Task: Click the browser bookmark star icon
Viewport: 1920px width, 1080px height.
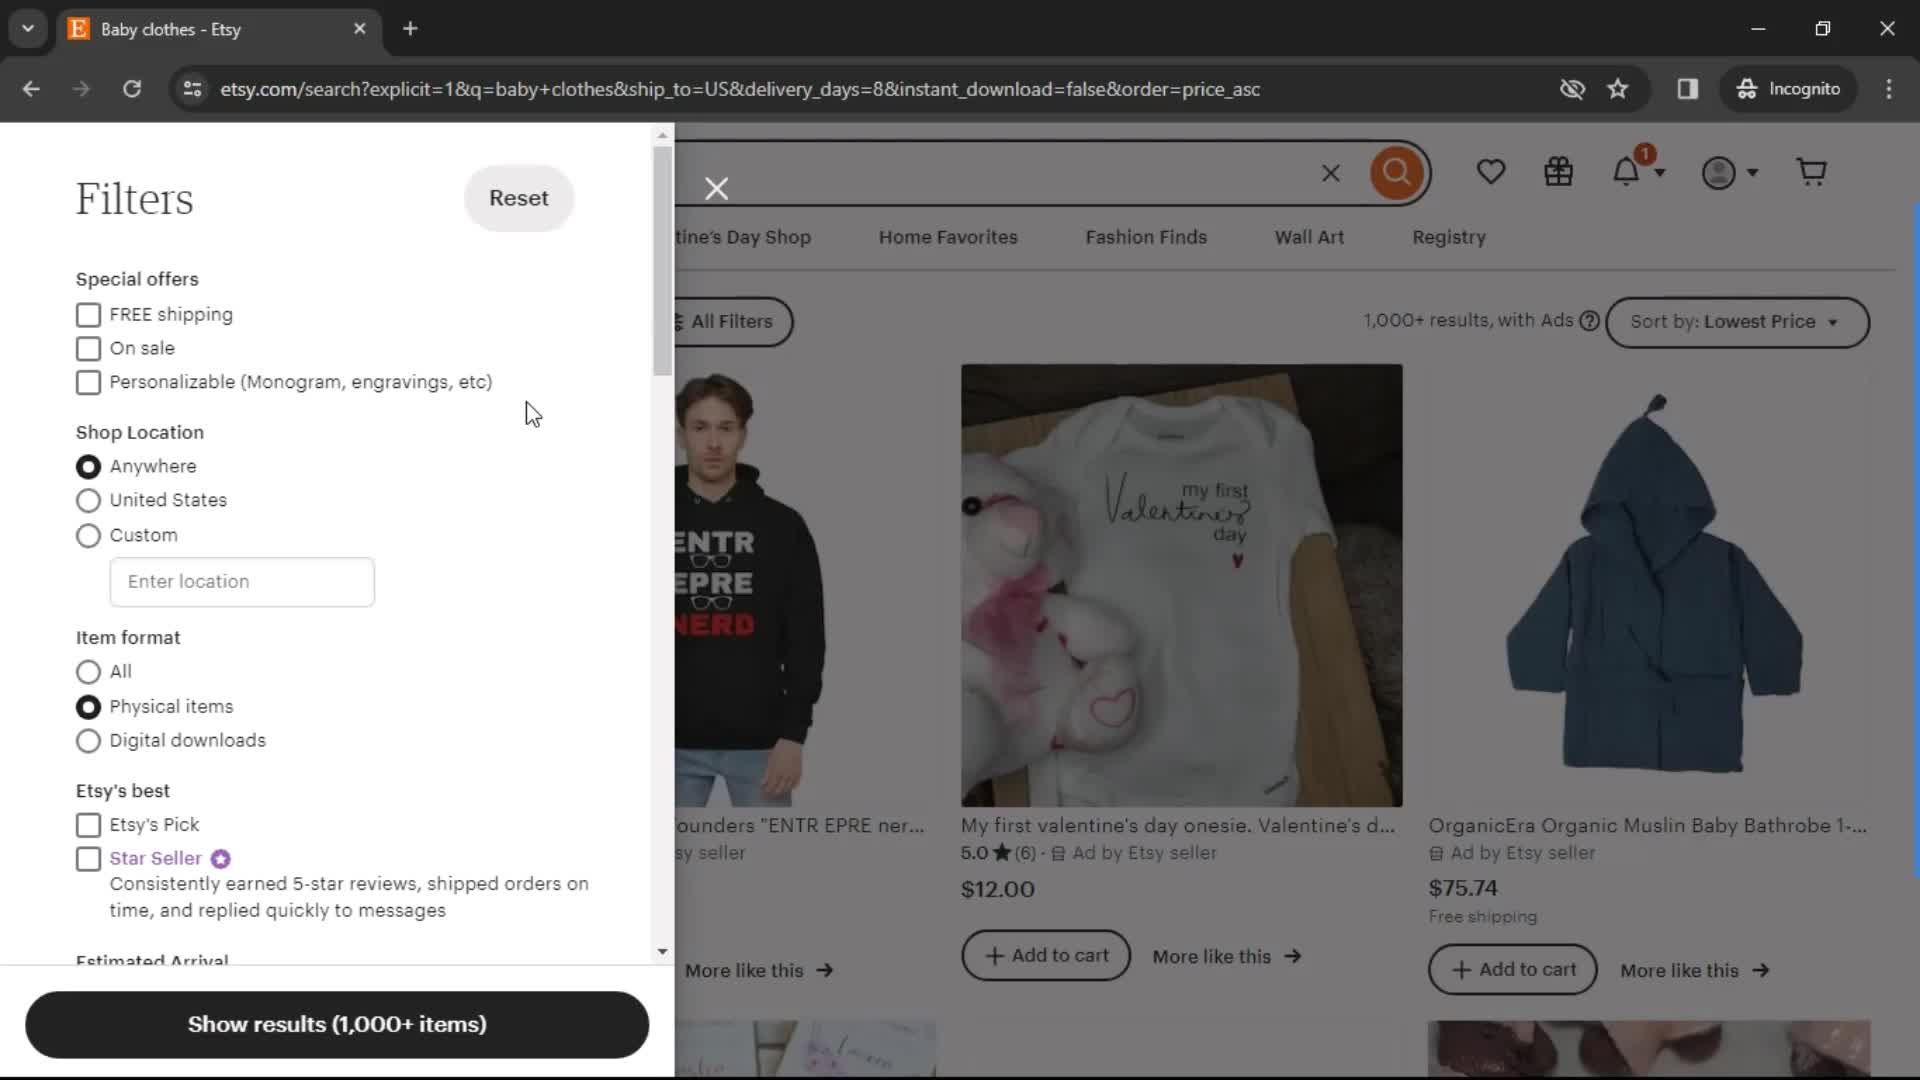Action: [x=1618, y=88]
